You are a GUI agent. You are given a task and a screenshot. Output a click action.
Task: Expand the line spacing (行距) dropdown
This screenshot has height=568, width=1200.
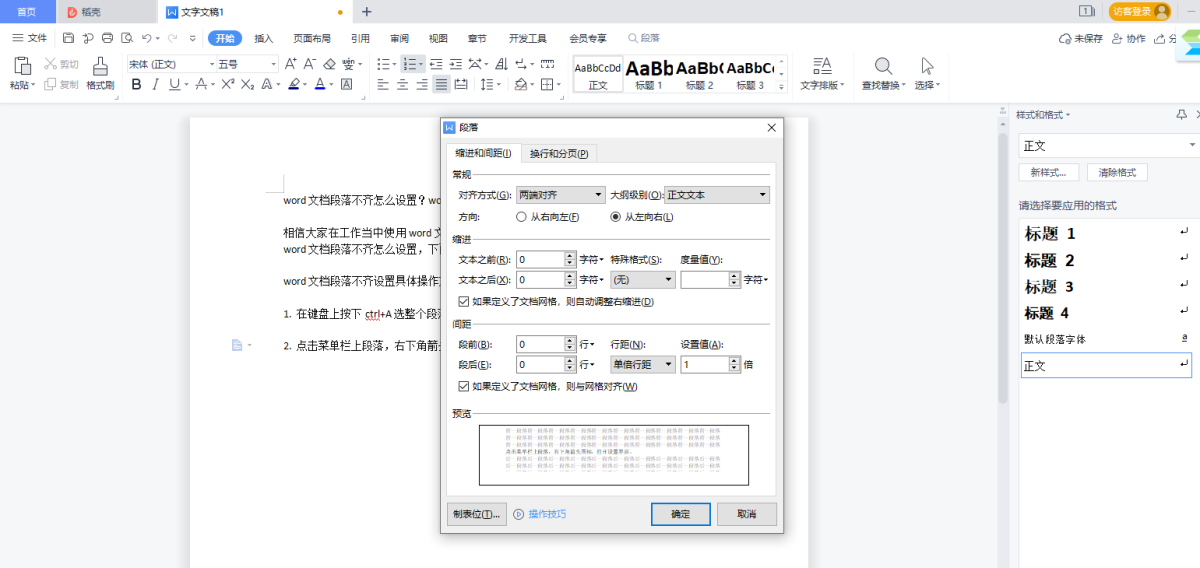642,365
